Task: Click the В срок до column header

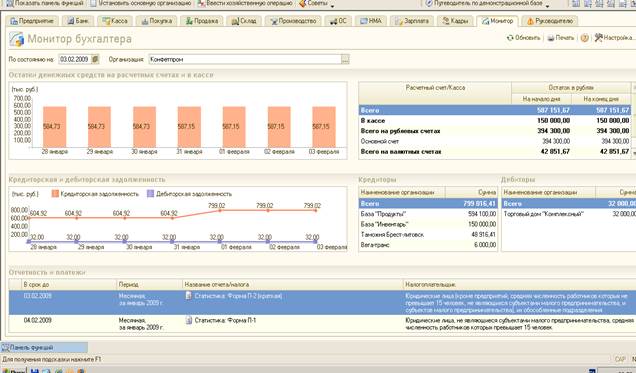Action: (x=69, y=285)
